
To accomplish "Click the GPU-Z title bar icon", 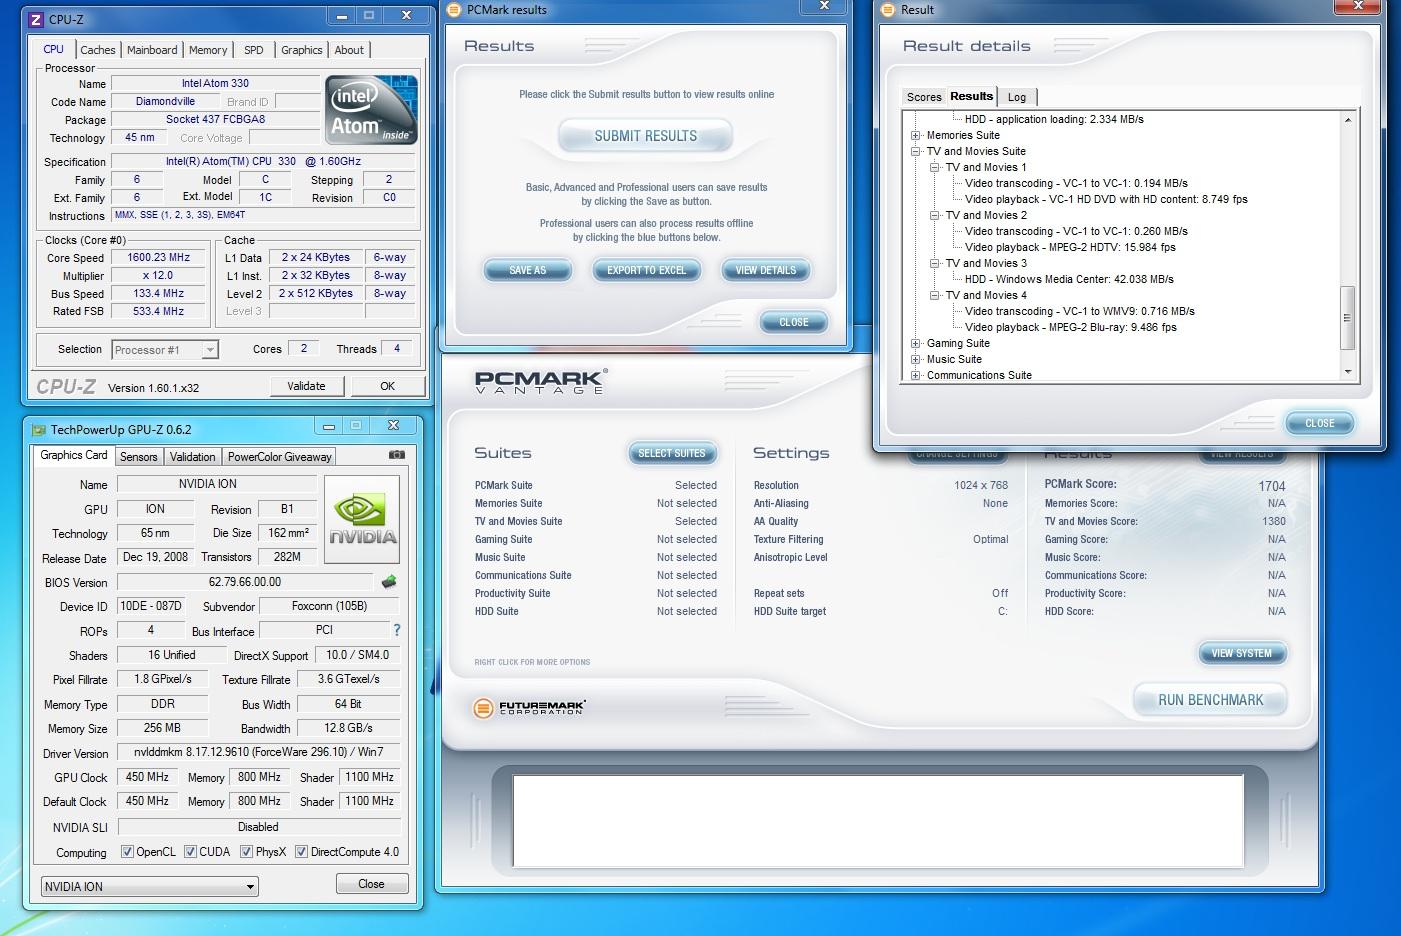I will tap(39, 430).
